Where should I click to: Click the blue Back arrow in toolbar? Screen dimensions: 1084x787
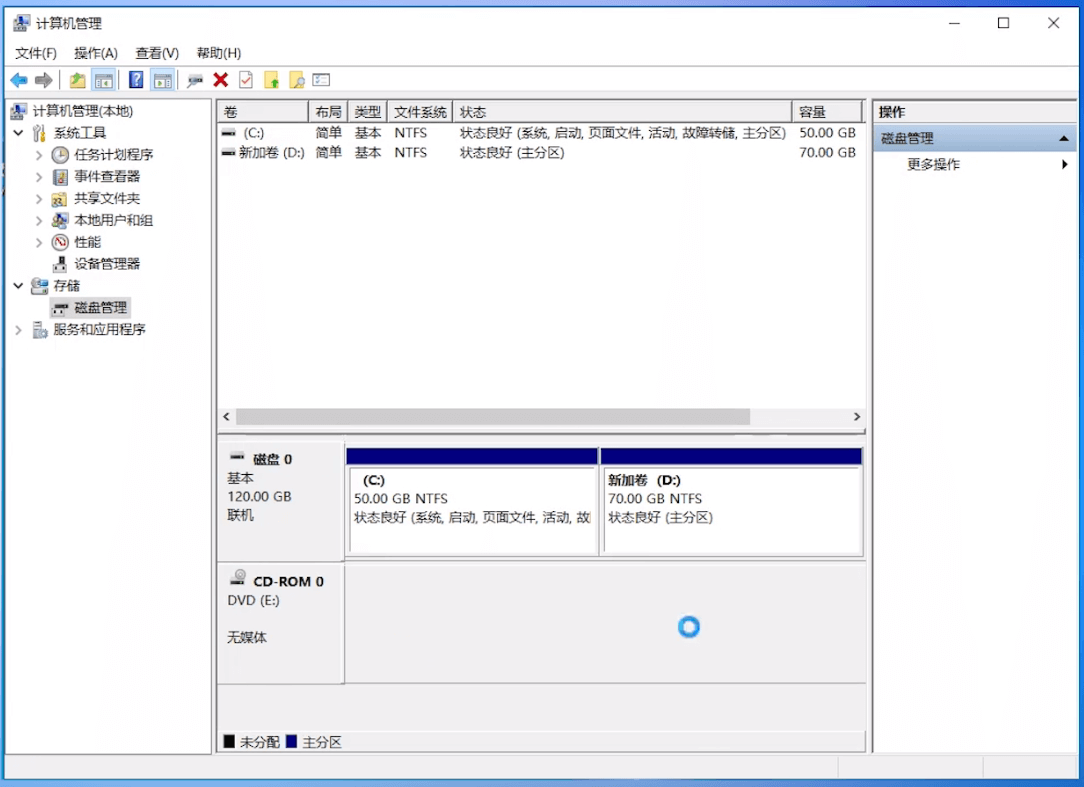point(19,80)
